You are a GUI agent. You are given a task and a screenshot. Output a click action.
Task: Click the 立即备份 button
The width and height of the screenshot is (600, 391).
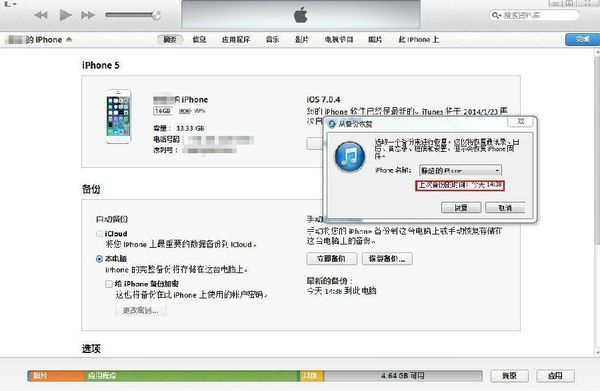click(x=331, y=259)
